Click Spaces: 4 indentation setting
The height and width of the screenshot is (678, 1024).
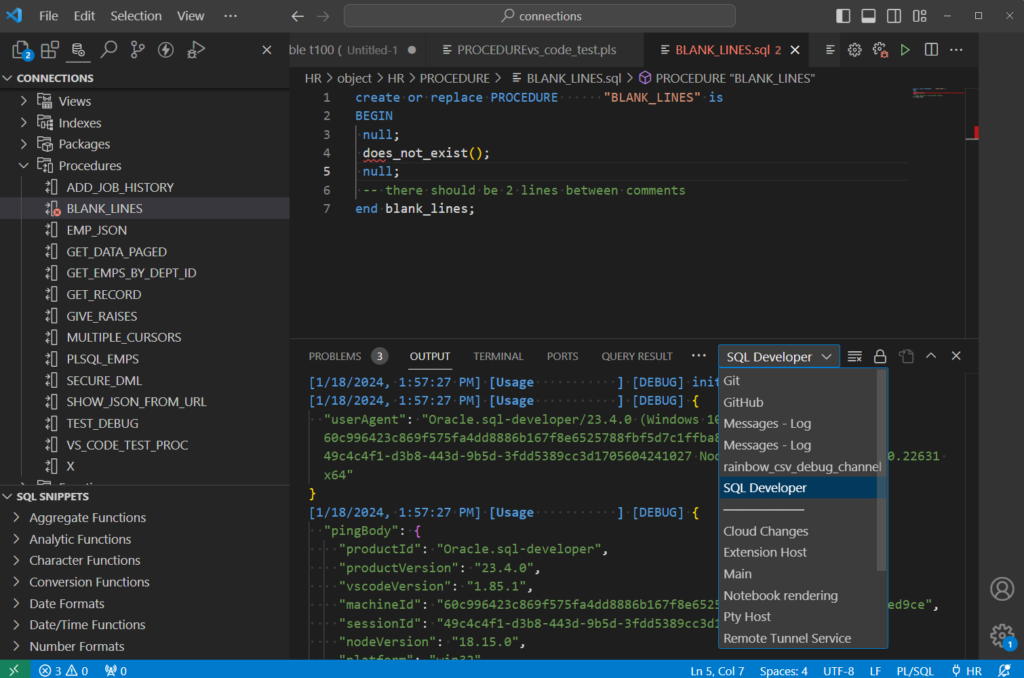click(x=783, y=671)
